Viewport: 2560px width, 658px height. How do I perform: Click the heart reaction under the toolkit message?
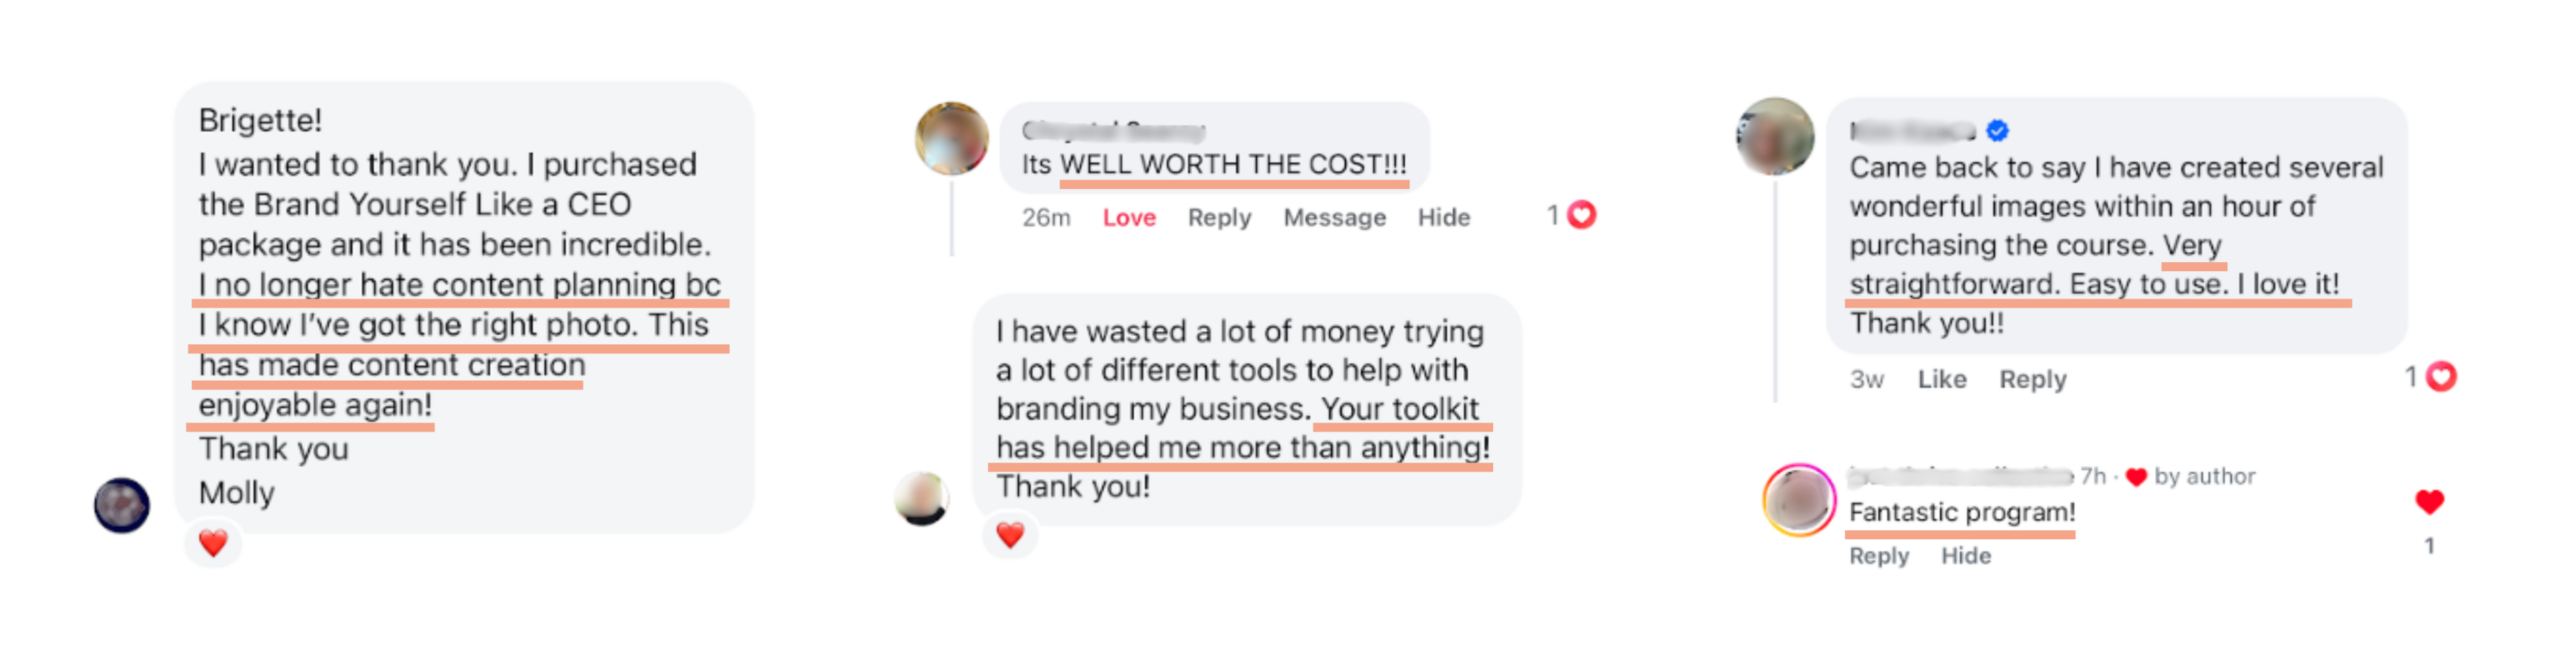[1010, 535]
